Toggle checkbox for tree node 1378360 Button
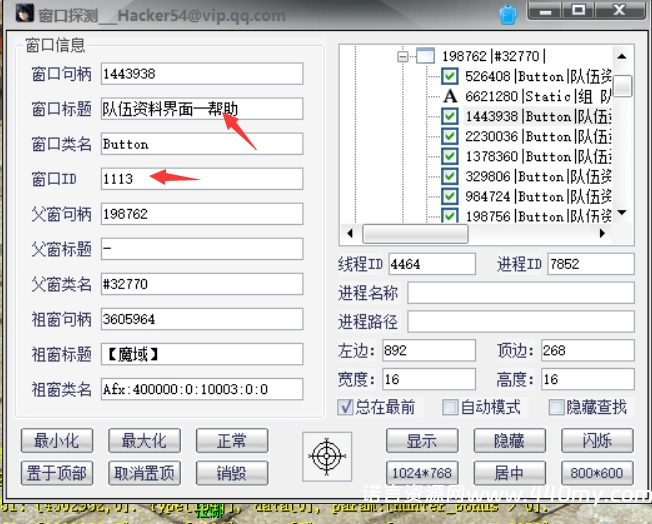The height and width of the screenshot is (524, 652). (x=449, y=156)
